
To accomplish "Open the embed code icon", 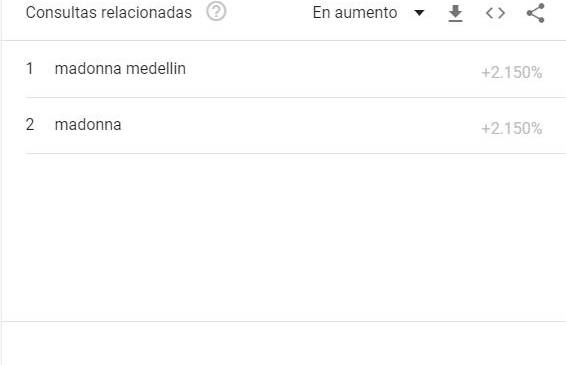I will pyautogui.click(x=495, y=13).
